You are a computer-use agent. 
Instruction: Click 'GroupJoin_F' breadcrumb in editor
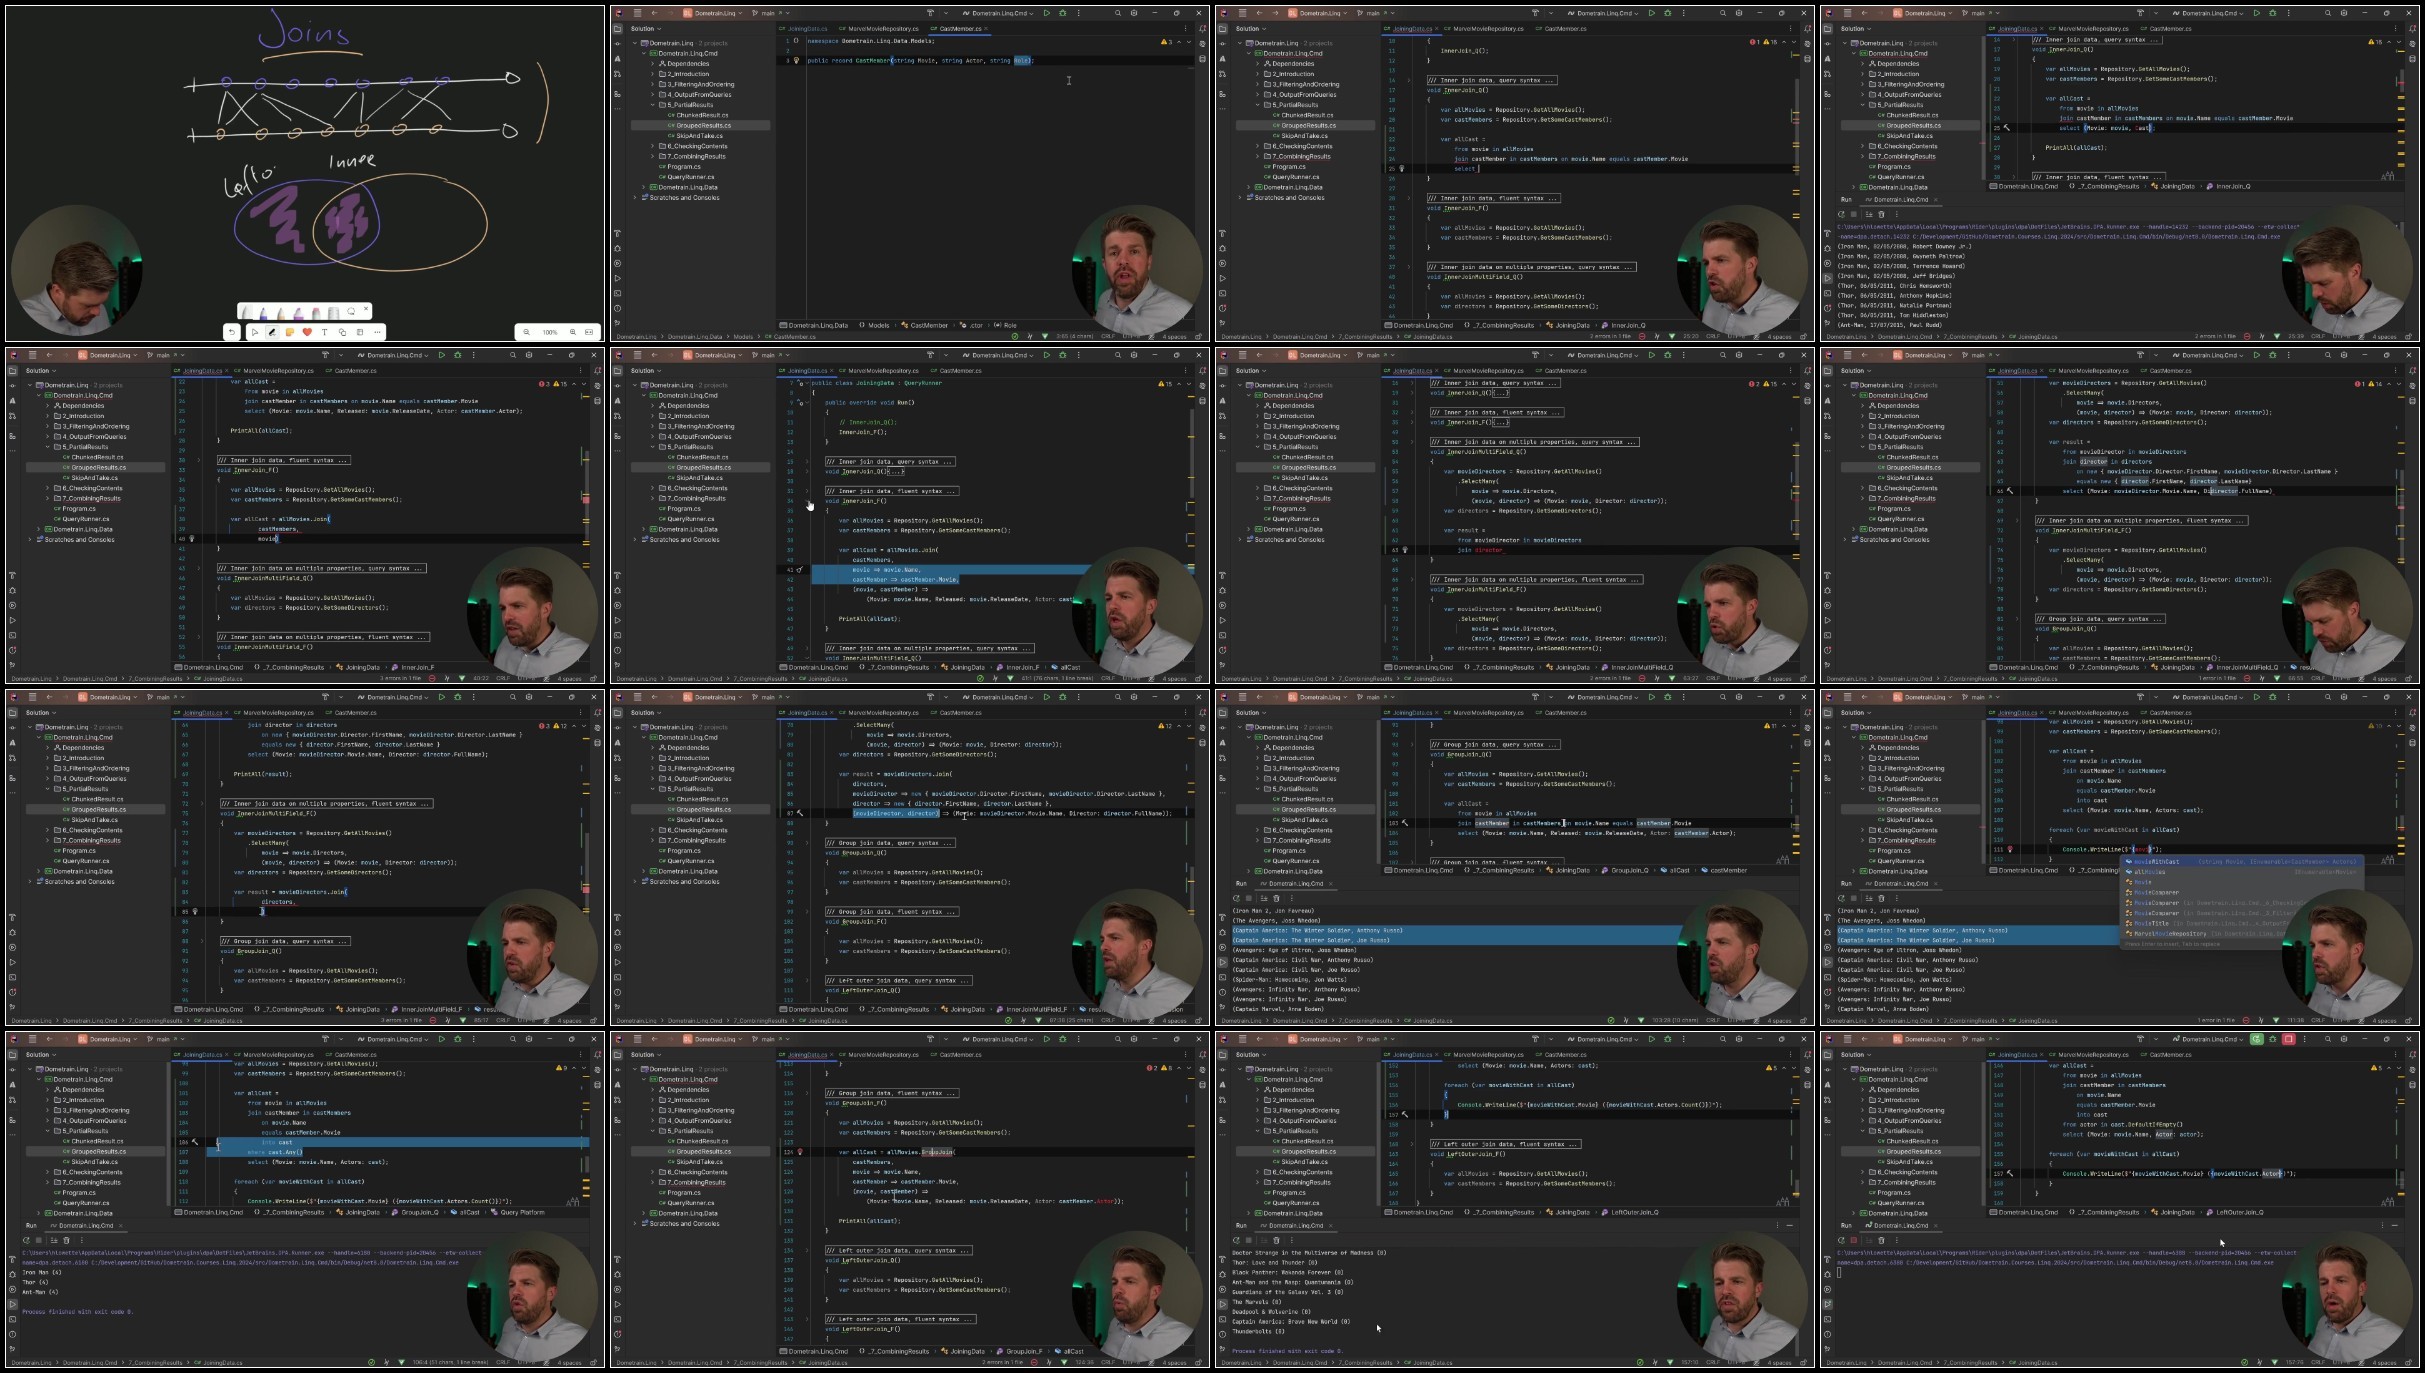1021,1351
